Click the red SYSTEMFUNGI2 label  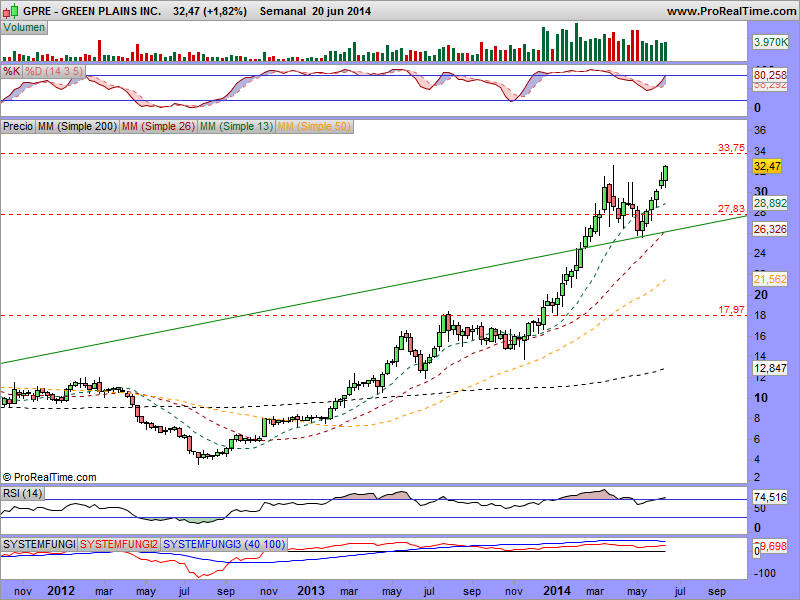[x=119, y=544]
